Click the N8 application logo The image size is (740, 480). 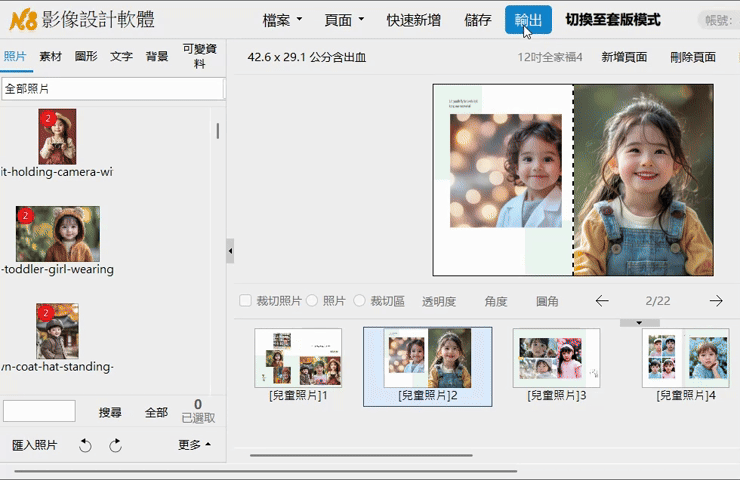[23, 20]
